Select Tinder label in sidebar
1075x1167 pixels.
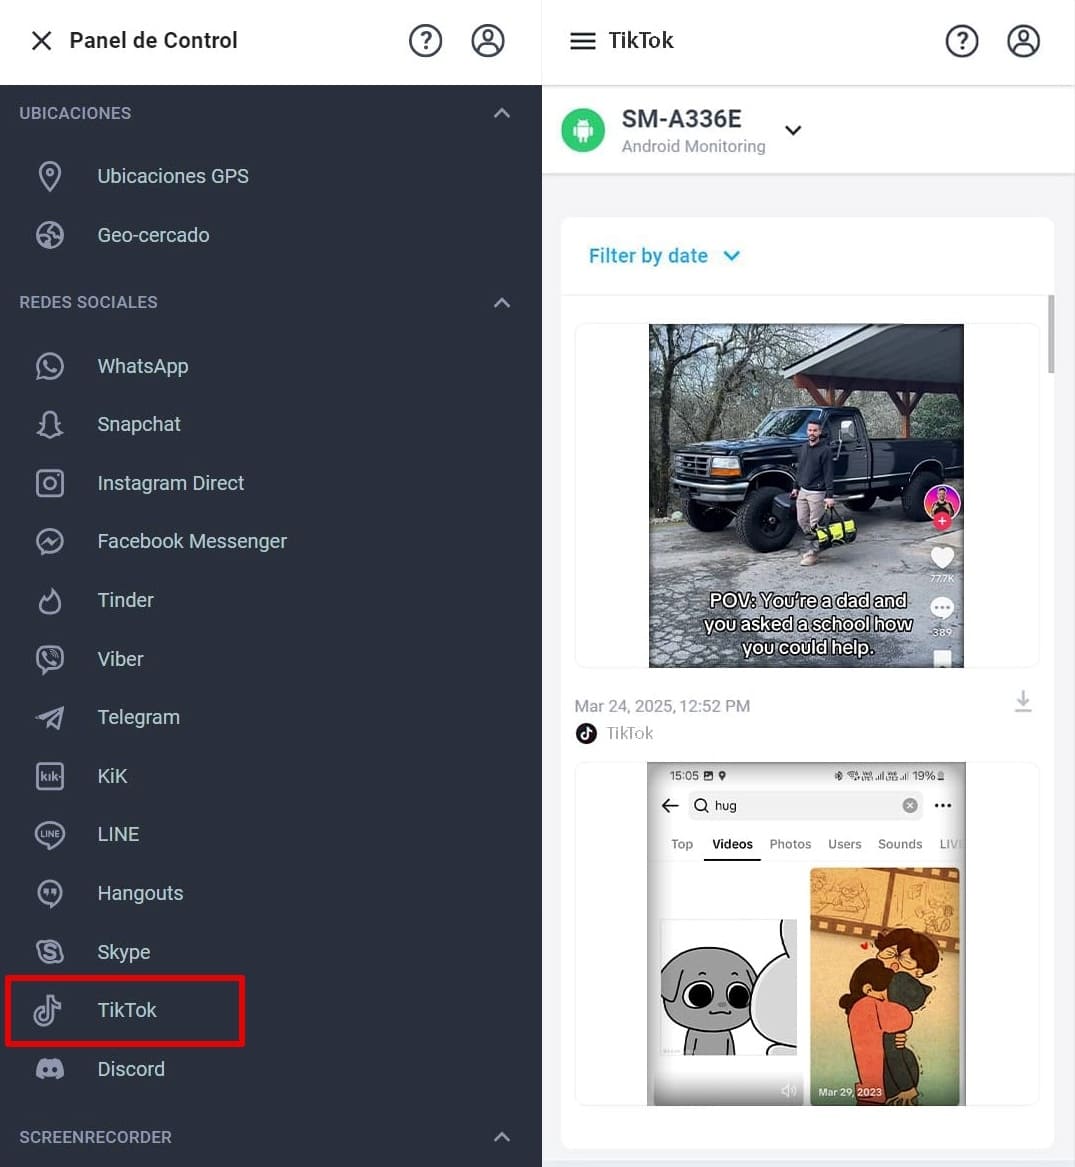pyautogui.click(x=126, y=600)
